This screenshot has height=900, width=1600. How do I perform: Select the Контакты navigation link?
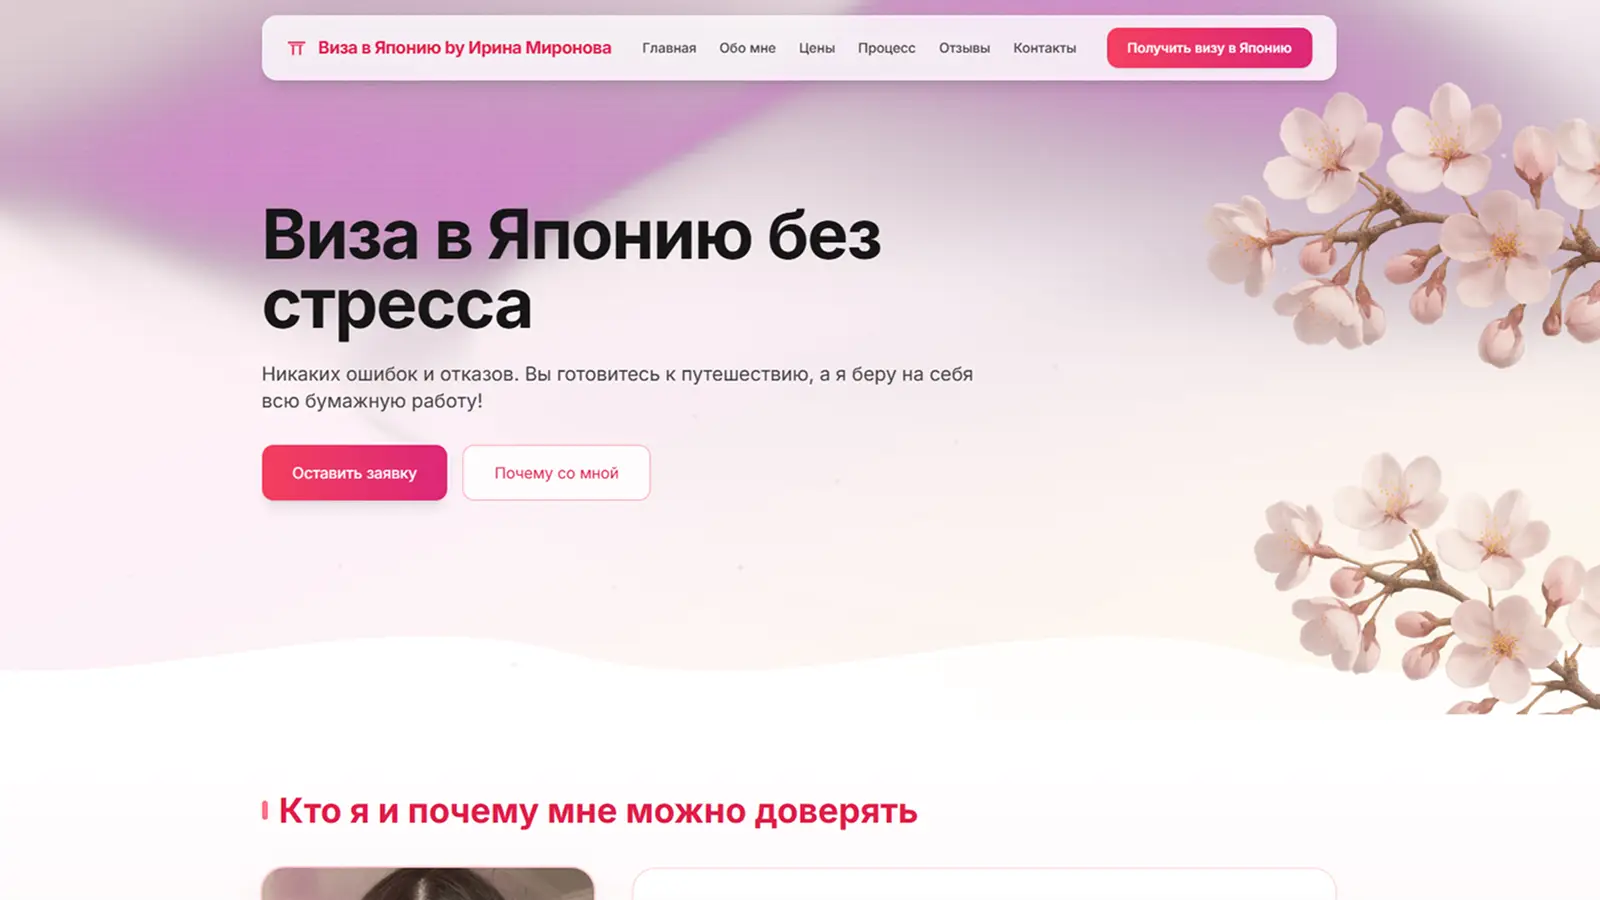click(1044, 48)
